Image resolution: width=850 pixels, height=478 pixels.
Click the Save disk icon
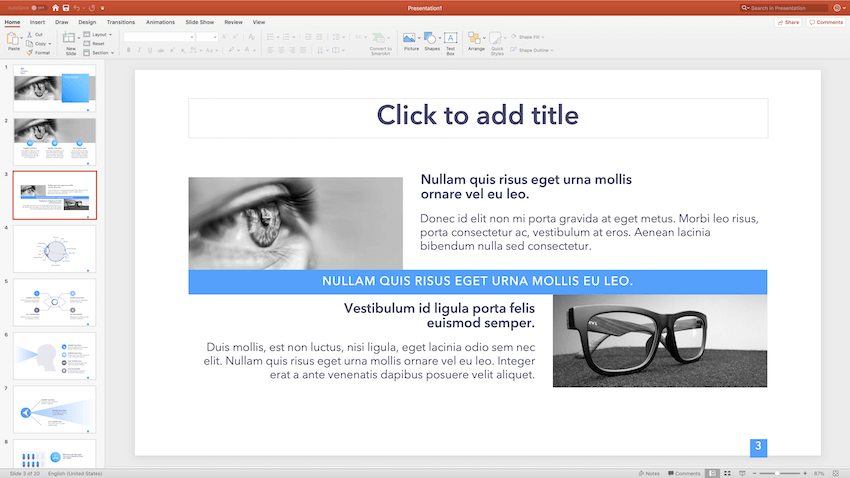click(x=66, y=8)
